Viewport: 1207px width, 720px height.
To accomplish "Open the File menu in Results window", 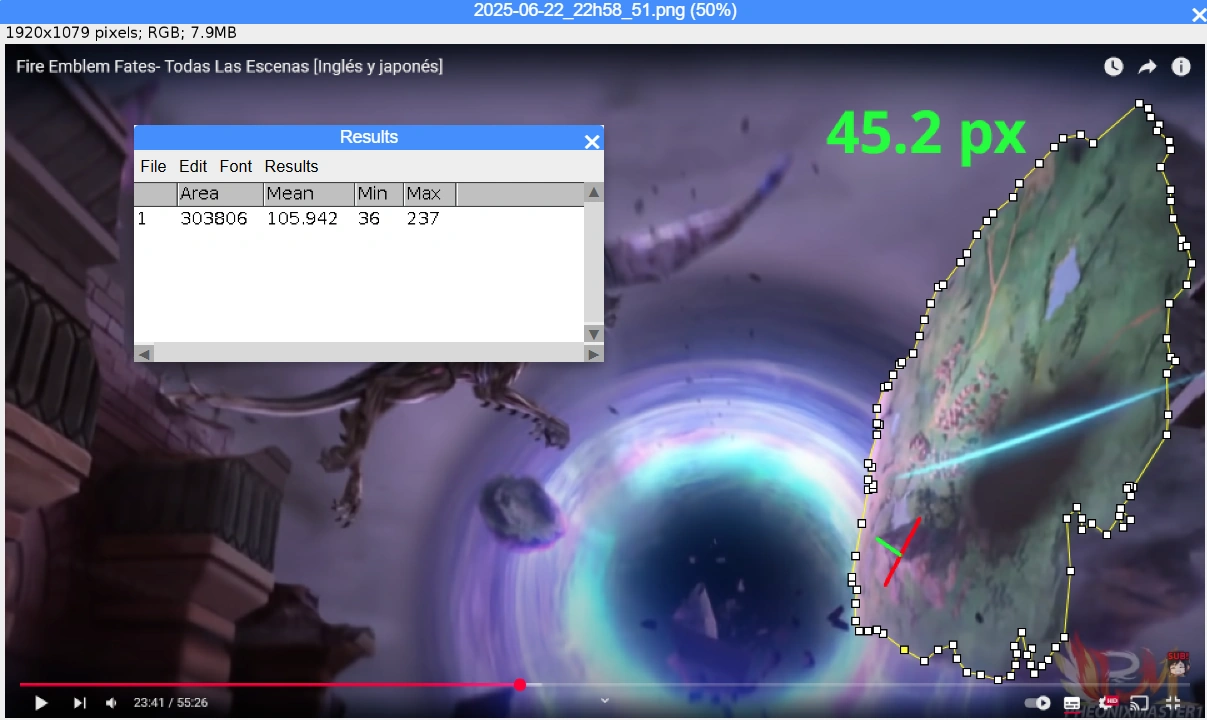I will 153,166.
